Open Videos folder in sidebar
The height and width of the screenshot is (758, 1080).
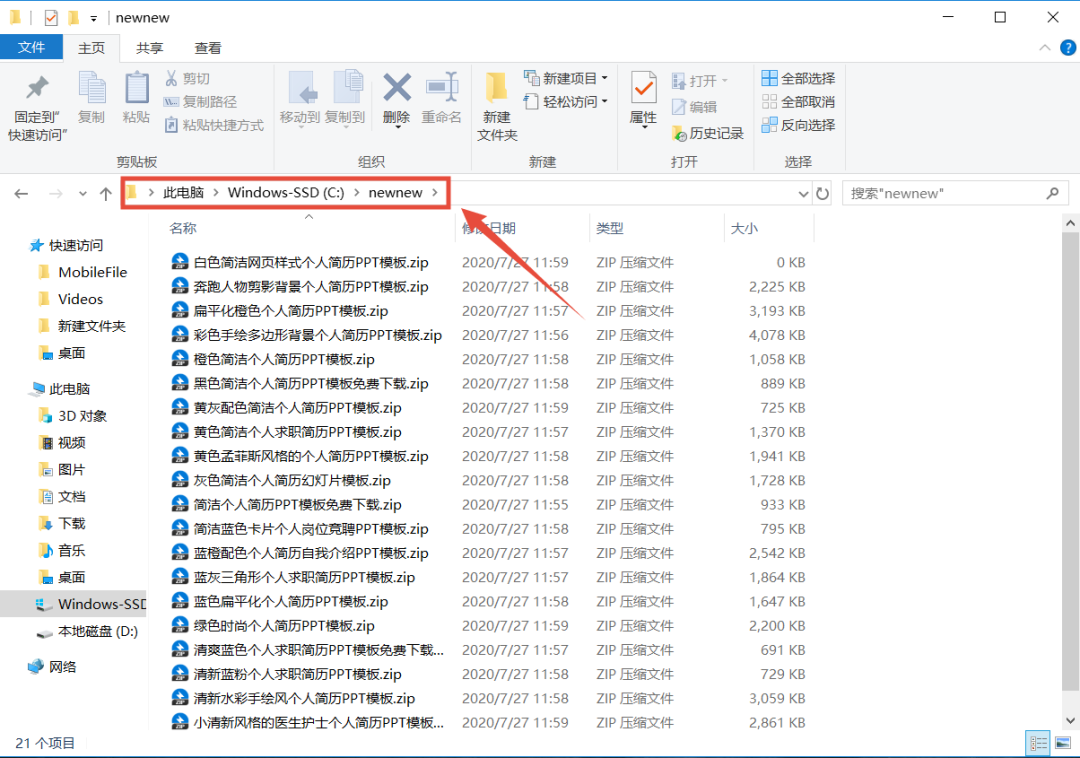tap(71, 299)
